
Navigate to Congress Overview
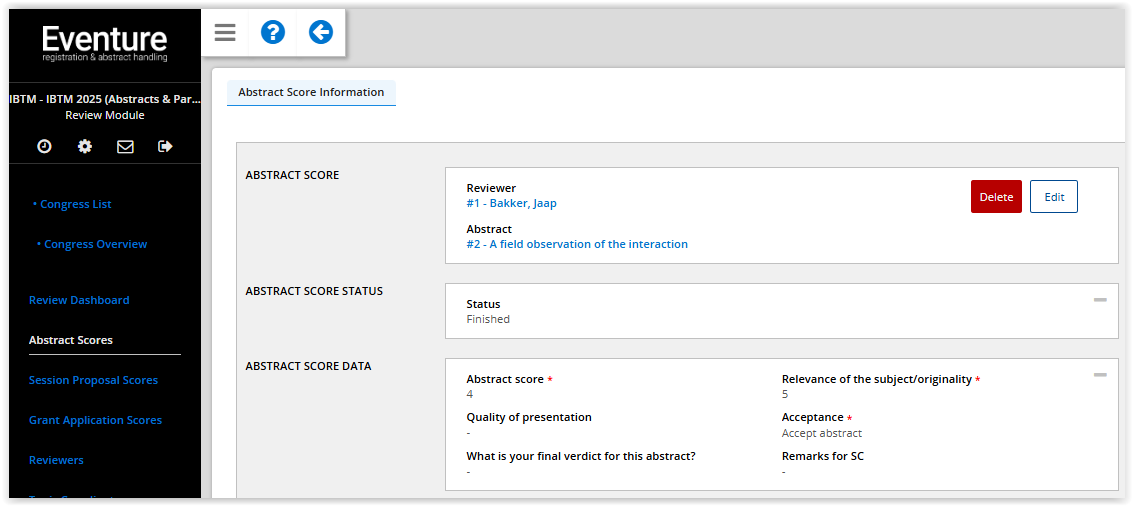coord(95,244)
